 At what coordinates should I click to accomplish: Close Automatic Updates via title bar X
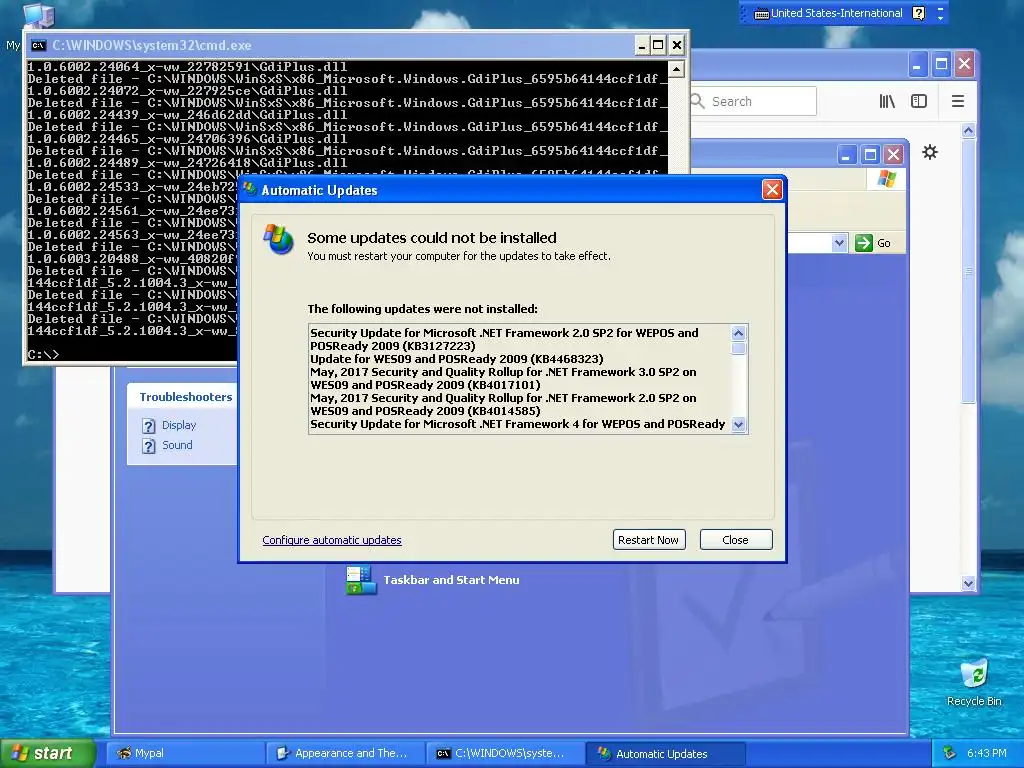click(x=772, y=190)
